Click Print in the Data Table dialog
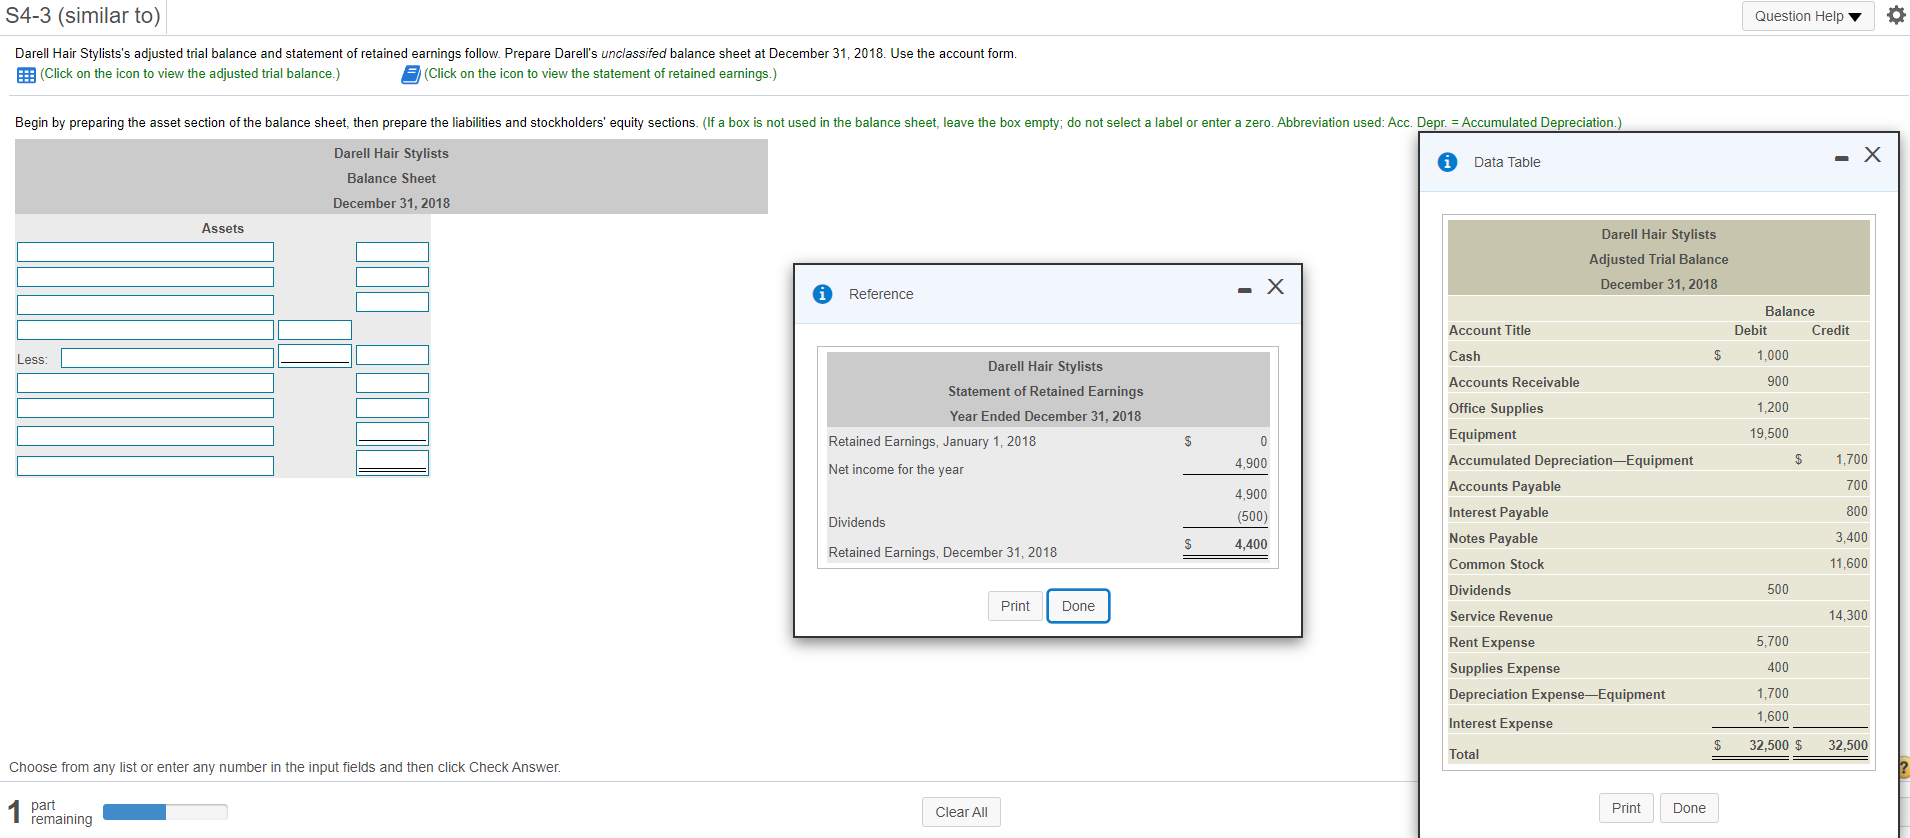The width and height of the screenshot is (1910, 838). tap(1626, 808)
